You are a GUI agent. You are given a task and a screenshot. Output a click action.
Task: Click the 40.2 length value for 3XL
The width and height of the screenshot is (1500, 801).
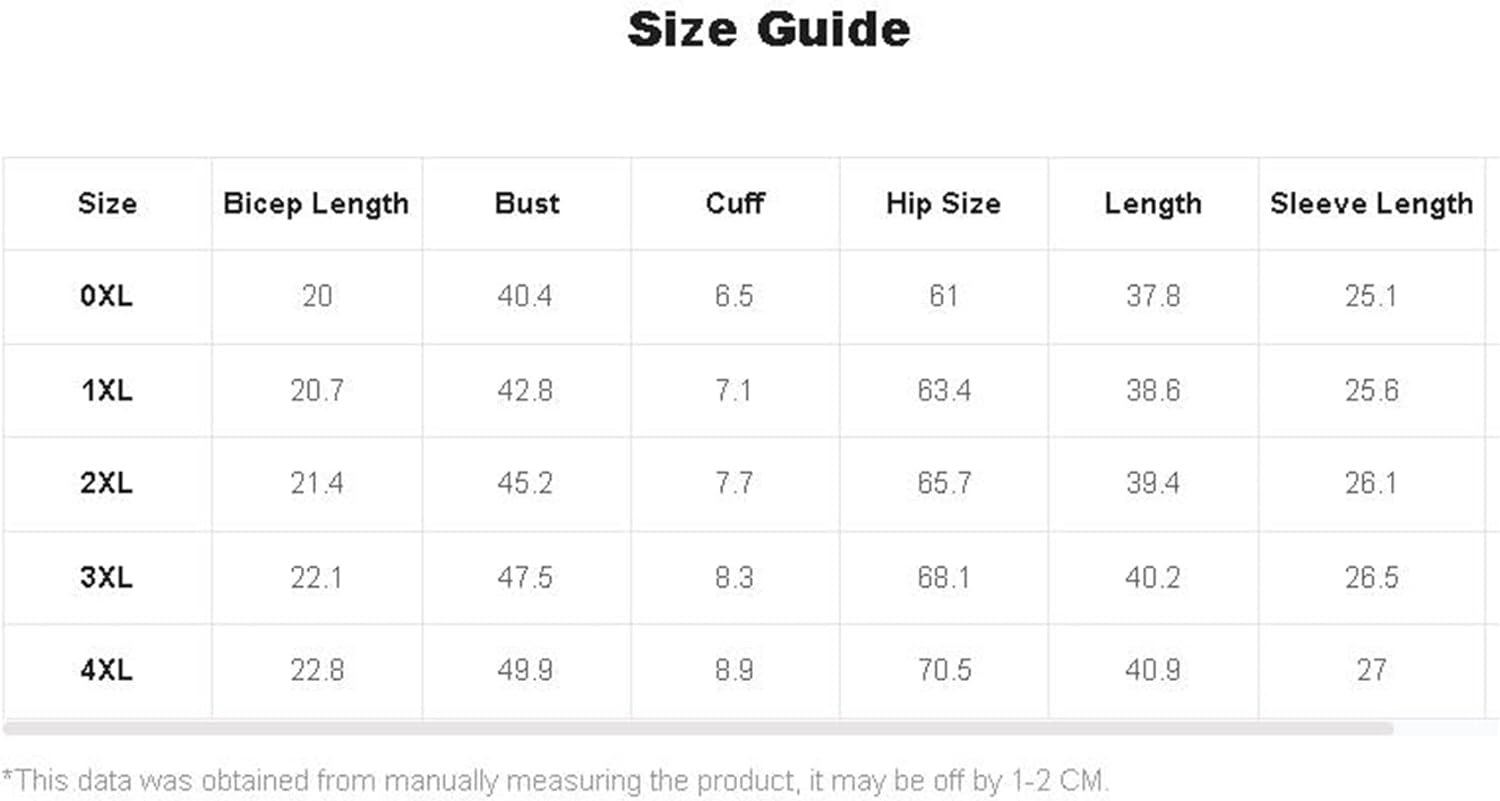pos(1152,578)
